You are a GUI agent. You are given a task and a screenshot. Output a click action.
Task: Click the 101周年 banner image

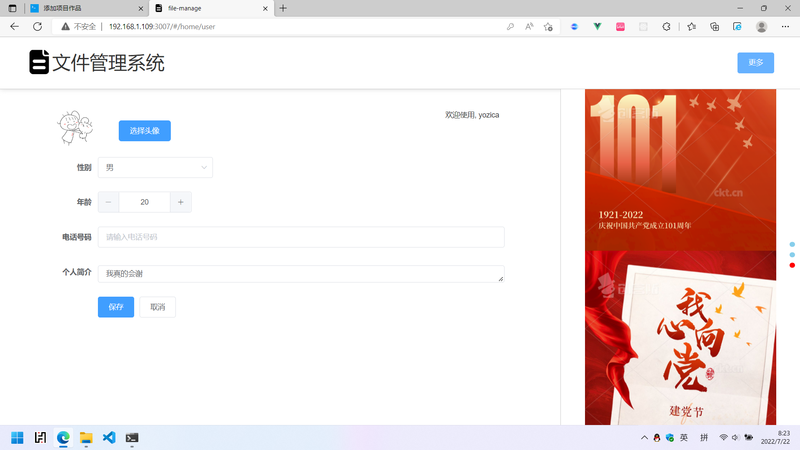[681, 170]
